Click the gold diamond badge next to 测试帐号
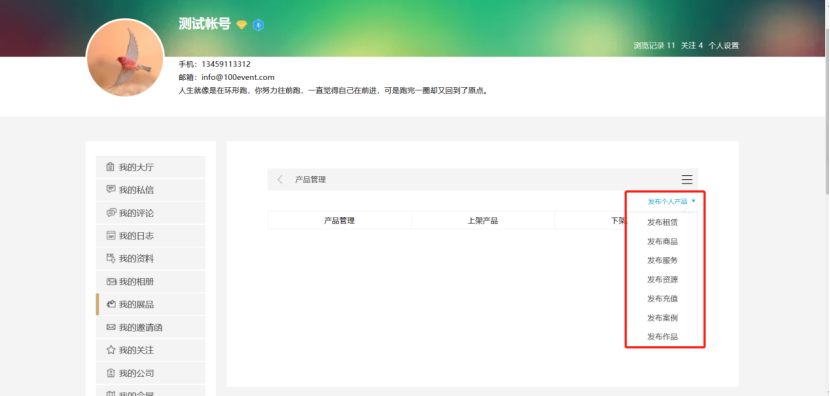The width and height of the screenshot is (830, 396). click(x=242, y=25)
